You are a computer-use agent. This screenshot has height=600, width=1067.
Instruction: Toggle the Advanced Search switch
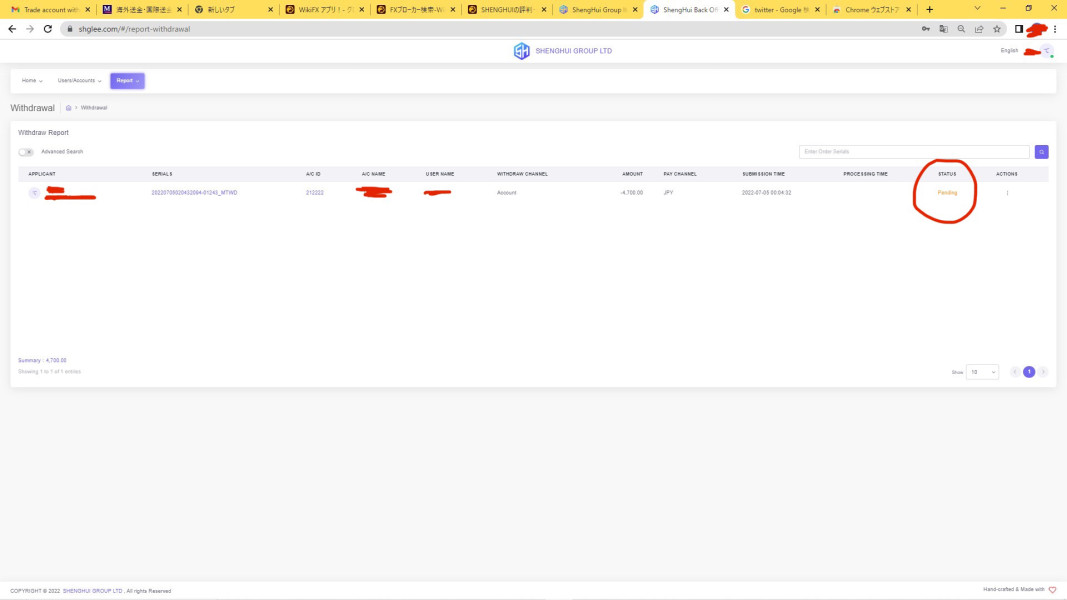pos(26,152)
